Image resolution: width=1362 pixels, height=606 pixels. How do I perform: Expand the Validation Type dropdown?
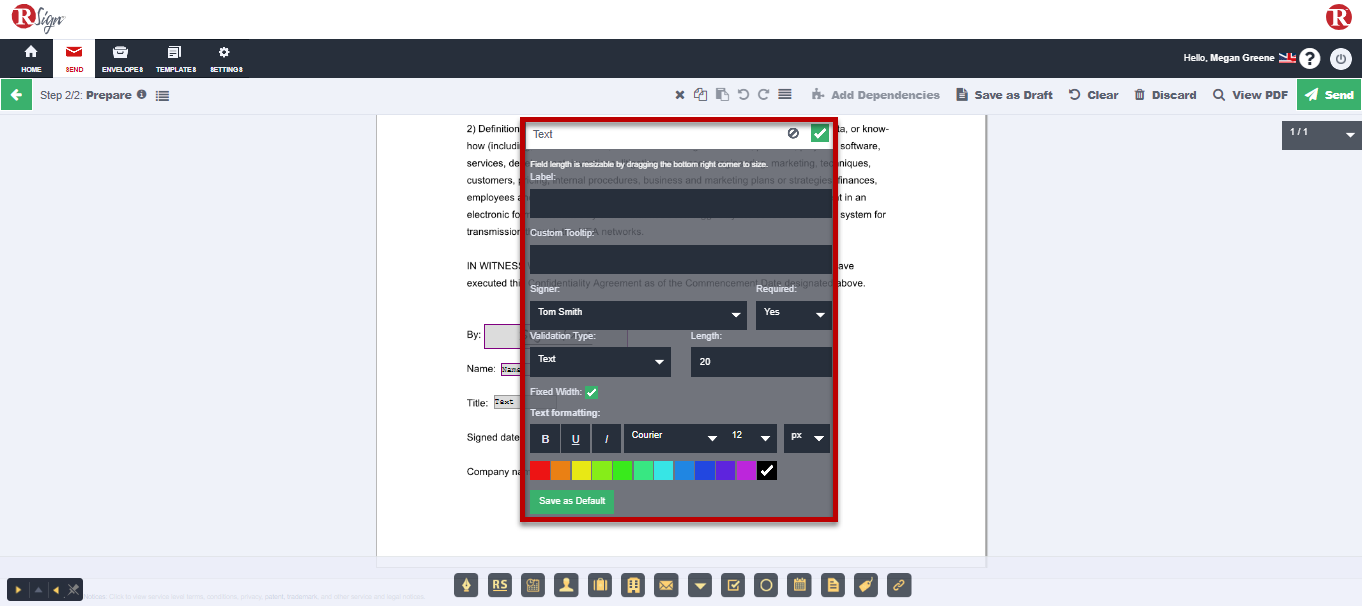600,361
